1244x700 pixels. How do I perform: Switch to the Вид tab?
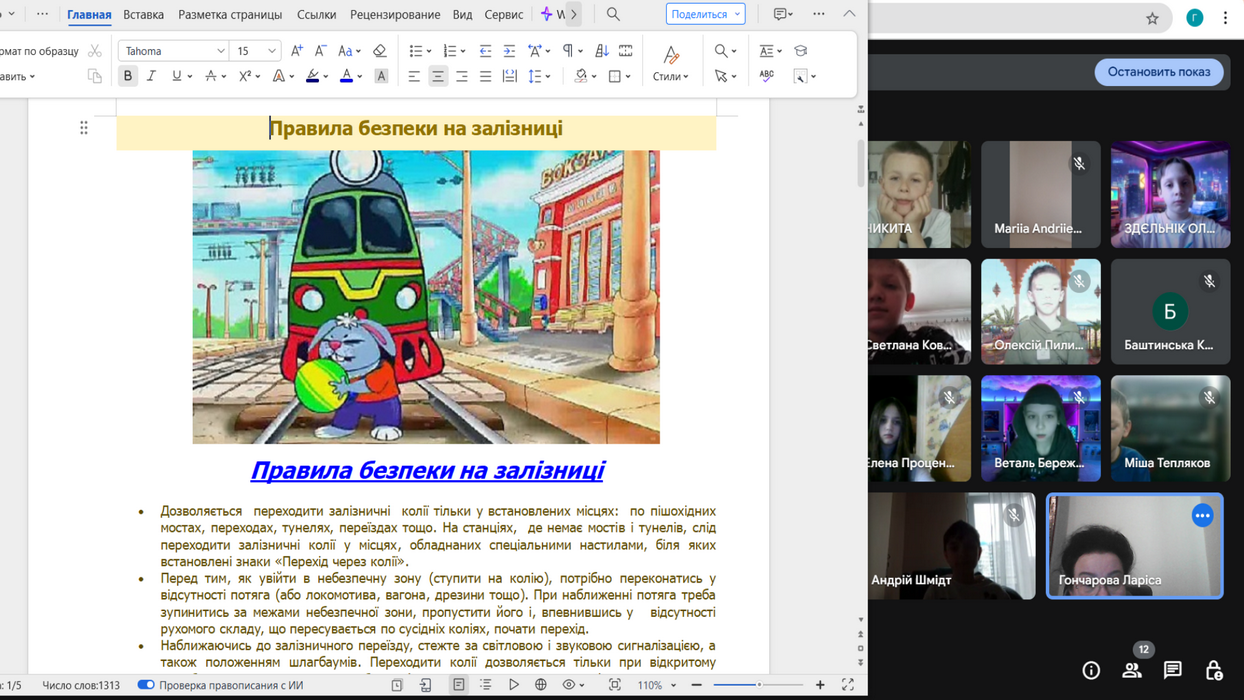[x=462, y=15]
